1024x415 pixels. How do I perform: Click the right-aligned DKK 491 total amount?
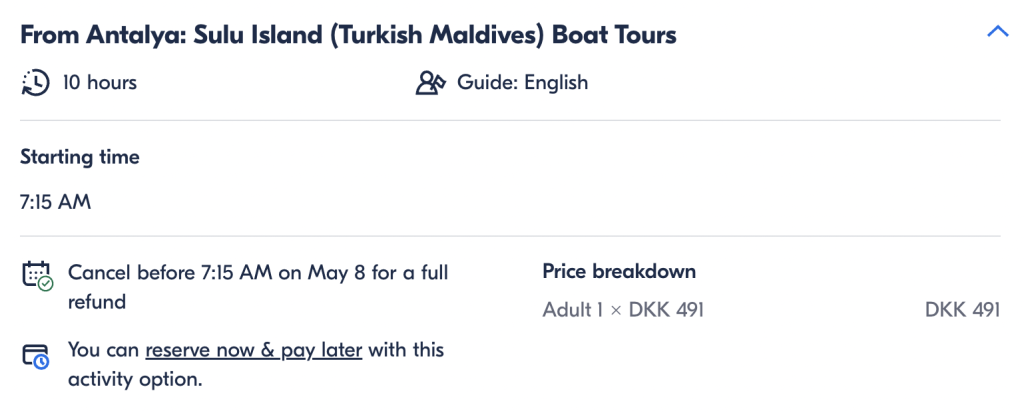click(x=963, y=310)
